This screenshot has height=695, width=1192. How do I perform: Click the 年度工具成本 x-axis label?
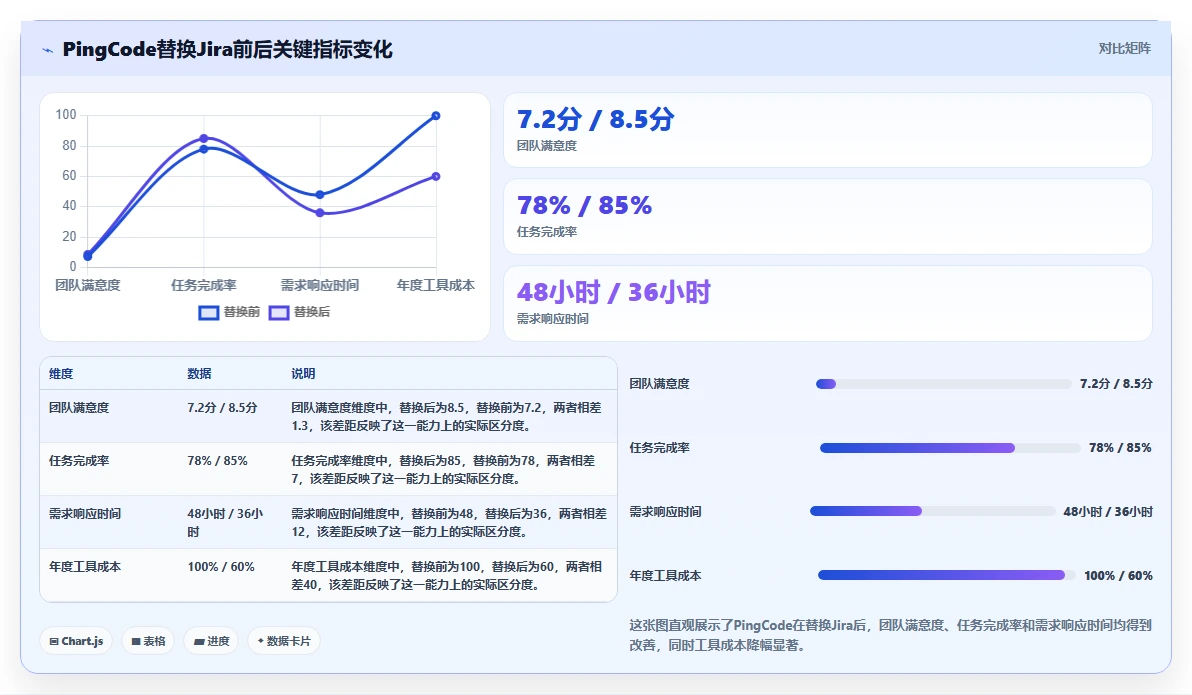[x=436, y=285]
